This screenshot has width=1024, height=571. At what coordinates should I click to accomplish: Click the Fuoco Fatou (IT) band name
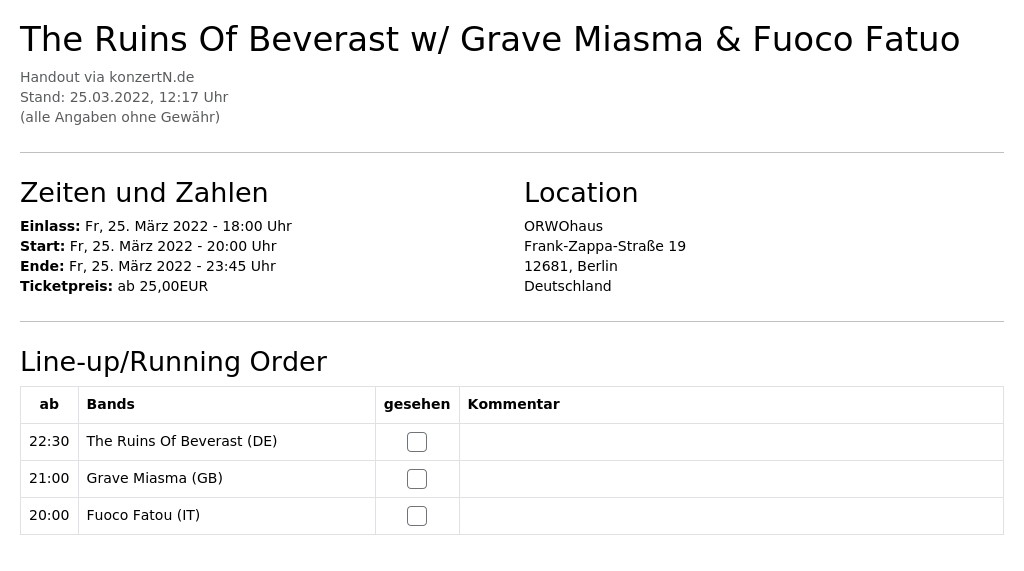143,515
